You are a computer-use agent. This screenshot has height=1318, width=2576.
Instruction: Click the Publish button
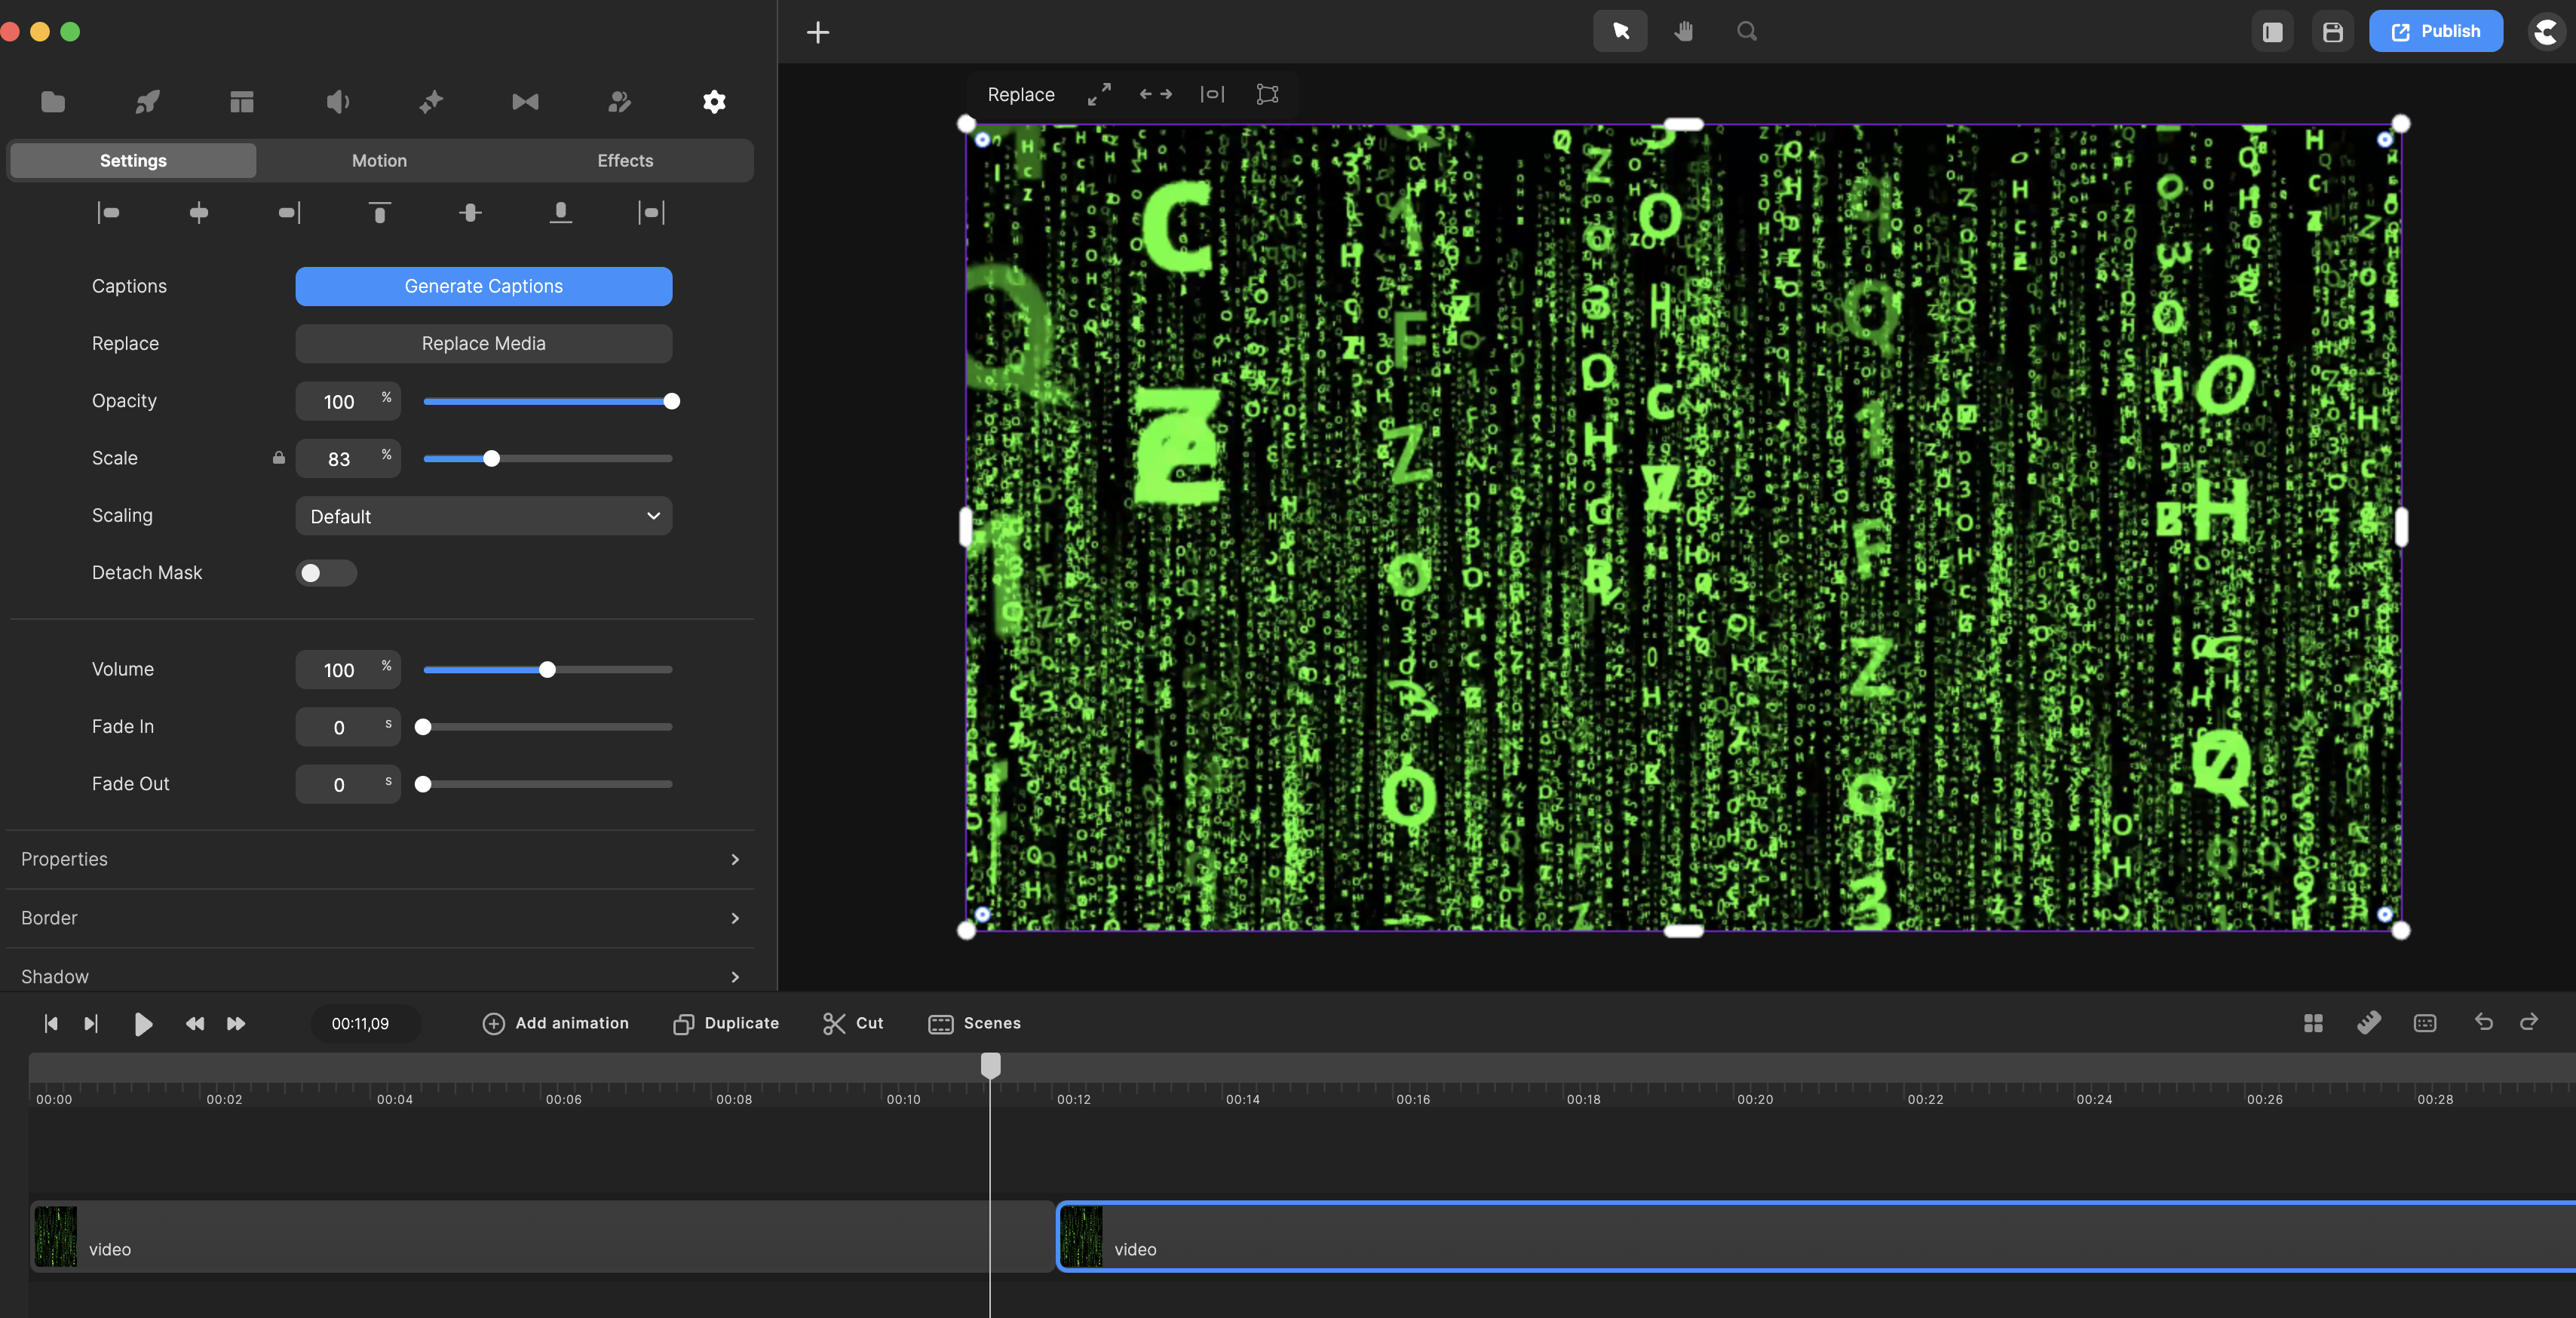pyautogui.click(x=2435, y=31)
